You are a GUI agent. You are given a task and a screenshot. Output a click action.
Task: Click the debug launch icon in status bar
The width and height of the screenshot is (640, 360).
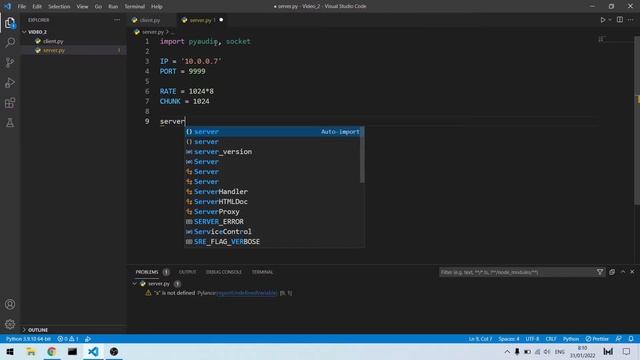point(88,339)
